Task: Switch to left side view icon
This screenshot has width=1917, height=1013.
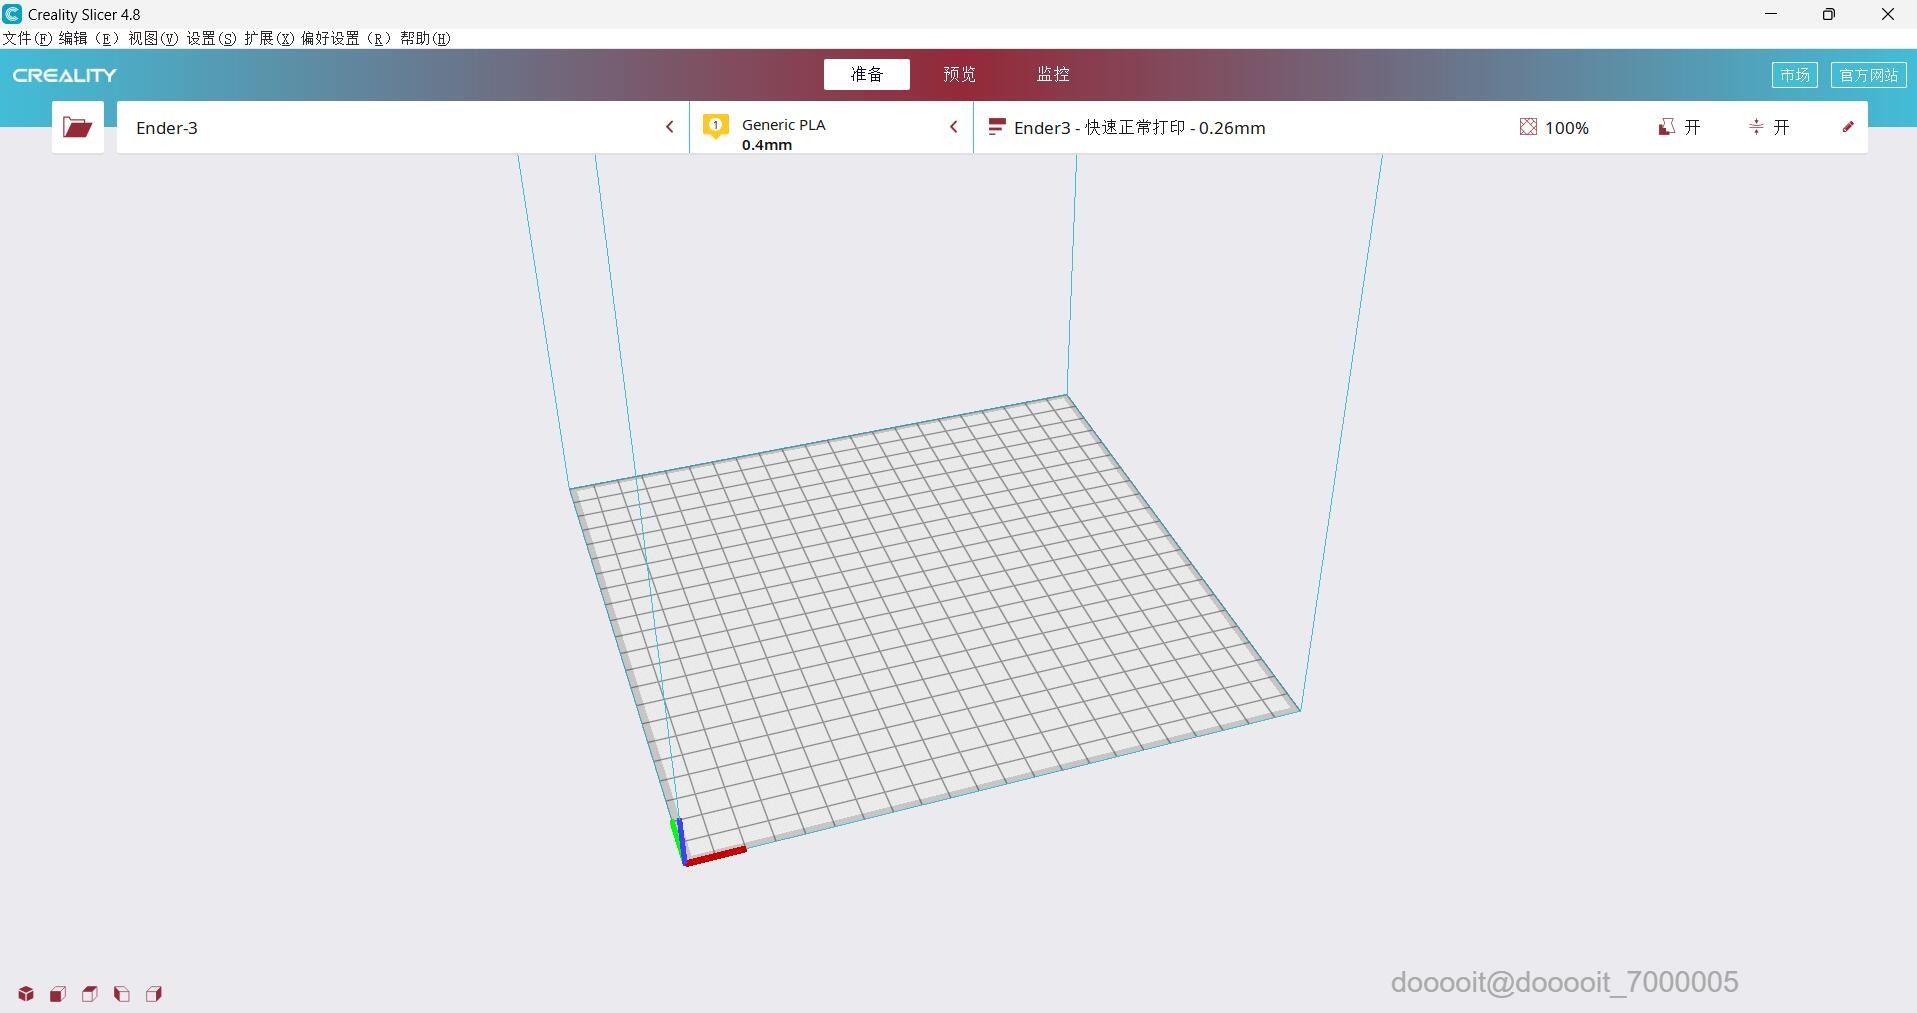Action: click(x=122, y=994)
